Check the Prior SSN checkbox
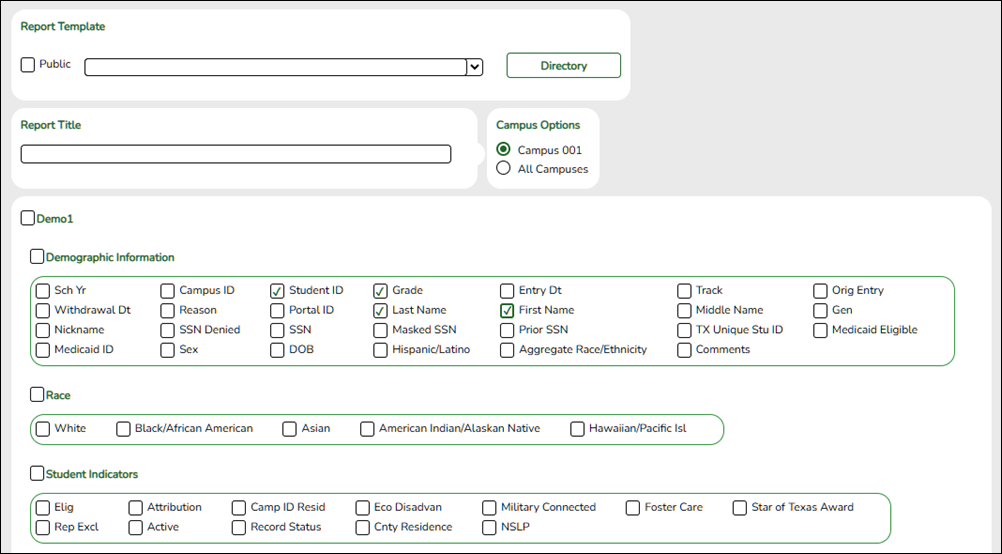The height and width of the screenshot is (554, 1002). [x=507, y=330]
